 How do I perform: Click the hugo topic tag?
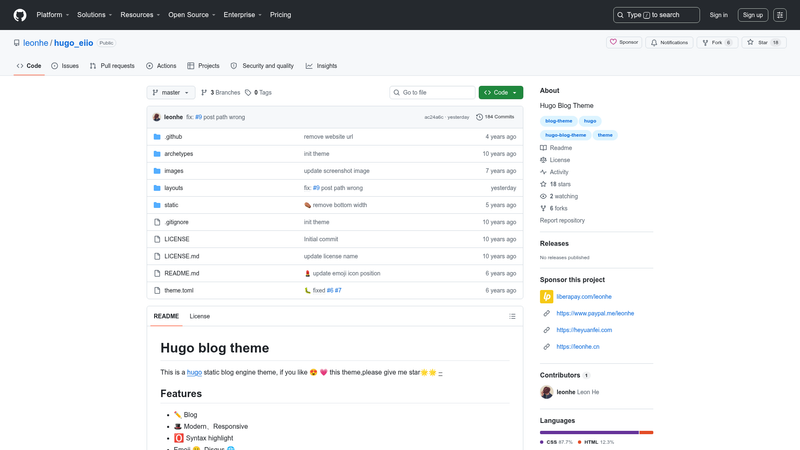590,121
